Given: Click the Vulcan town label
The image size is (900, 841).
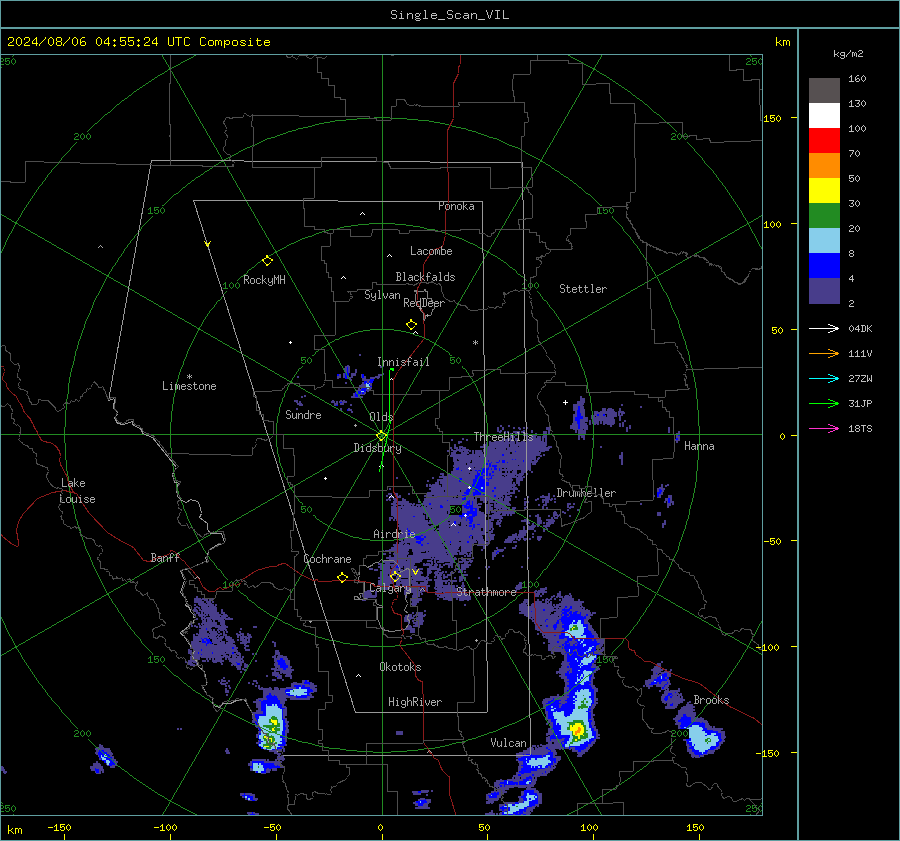Looking at the screenshot, I should [x=508, y=742].
